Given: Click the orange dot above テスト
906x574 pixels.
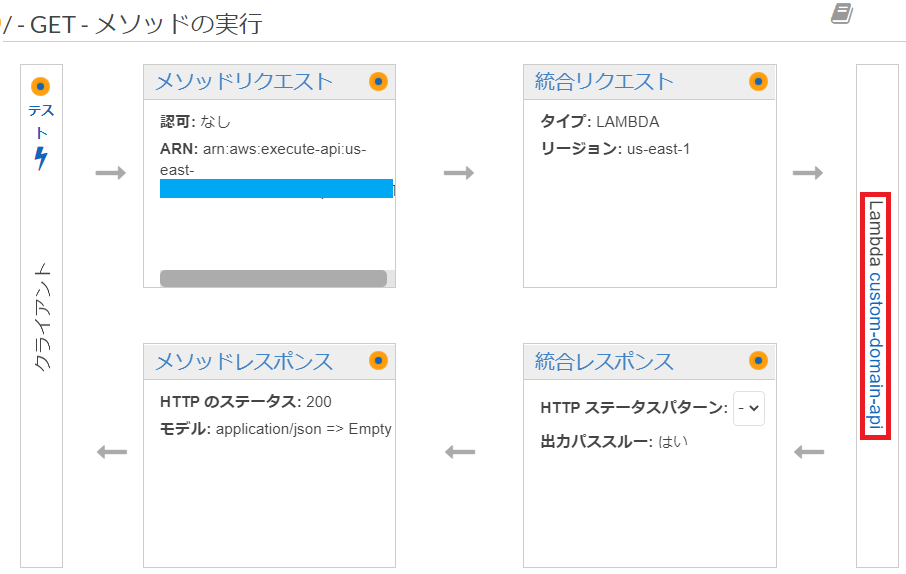Looking at the screenshot, I should click(40, 87).
